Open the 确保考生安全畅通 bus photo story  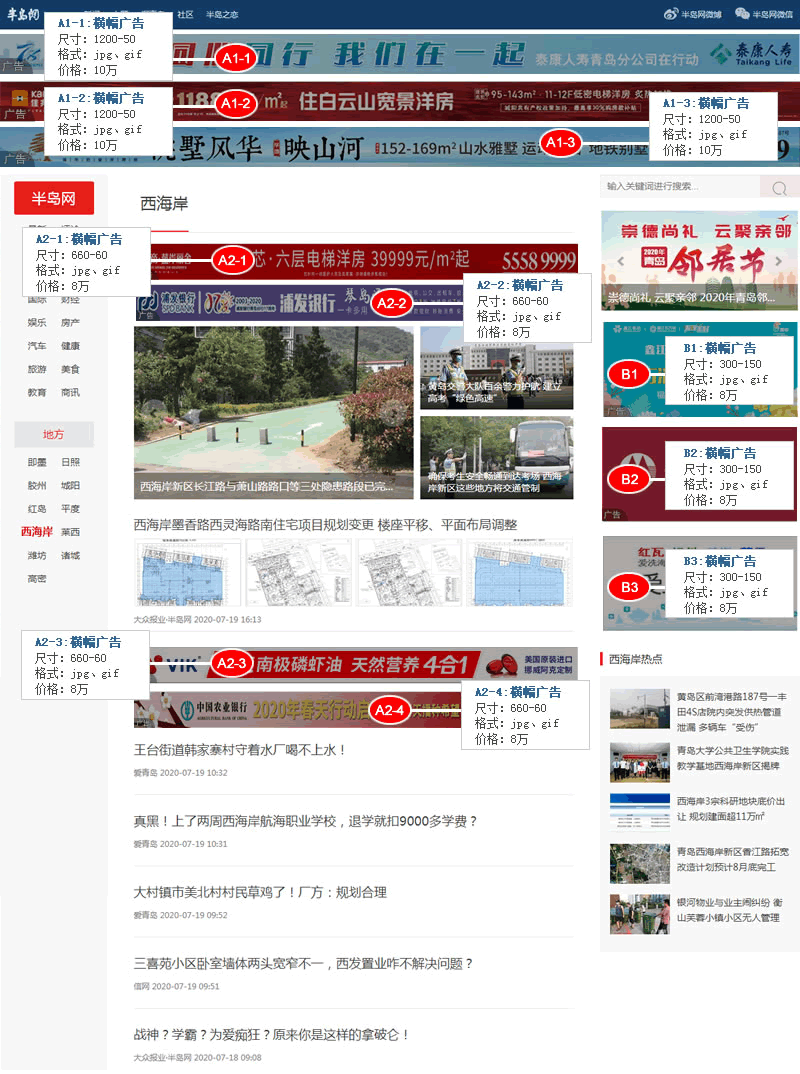[497, 458]
